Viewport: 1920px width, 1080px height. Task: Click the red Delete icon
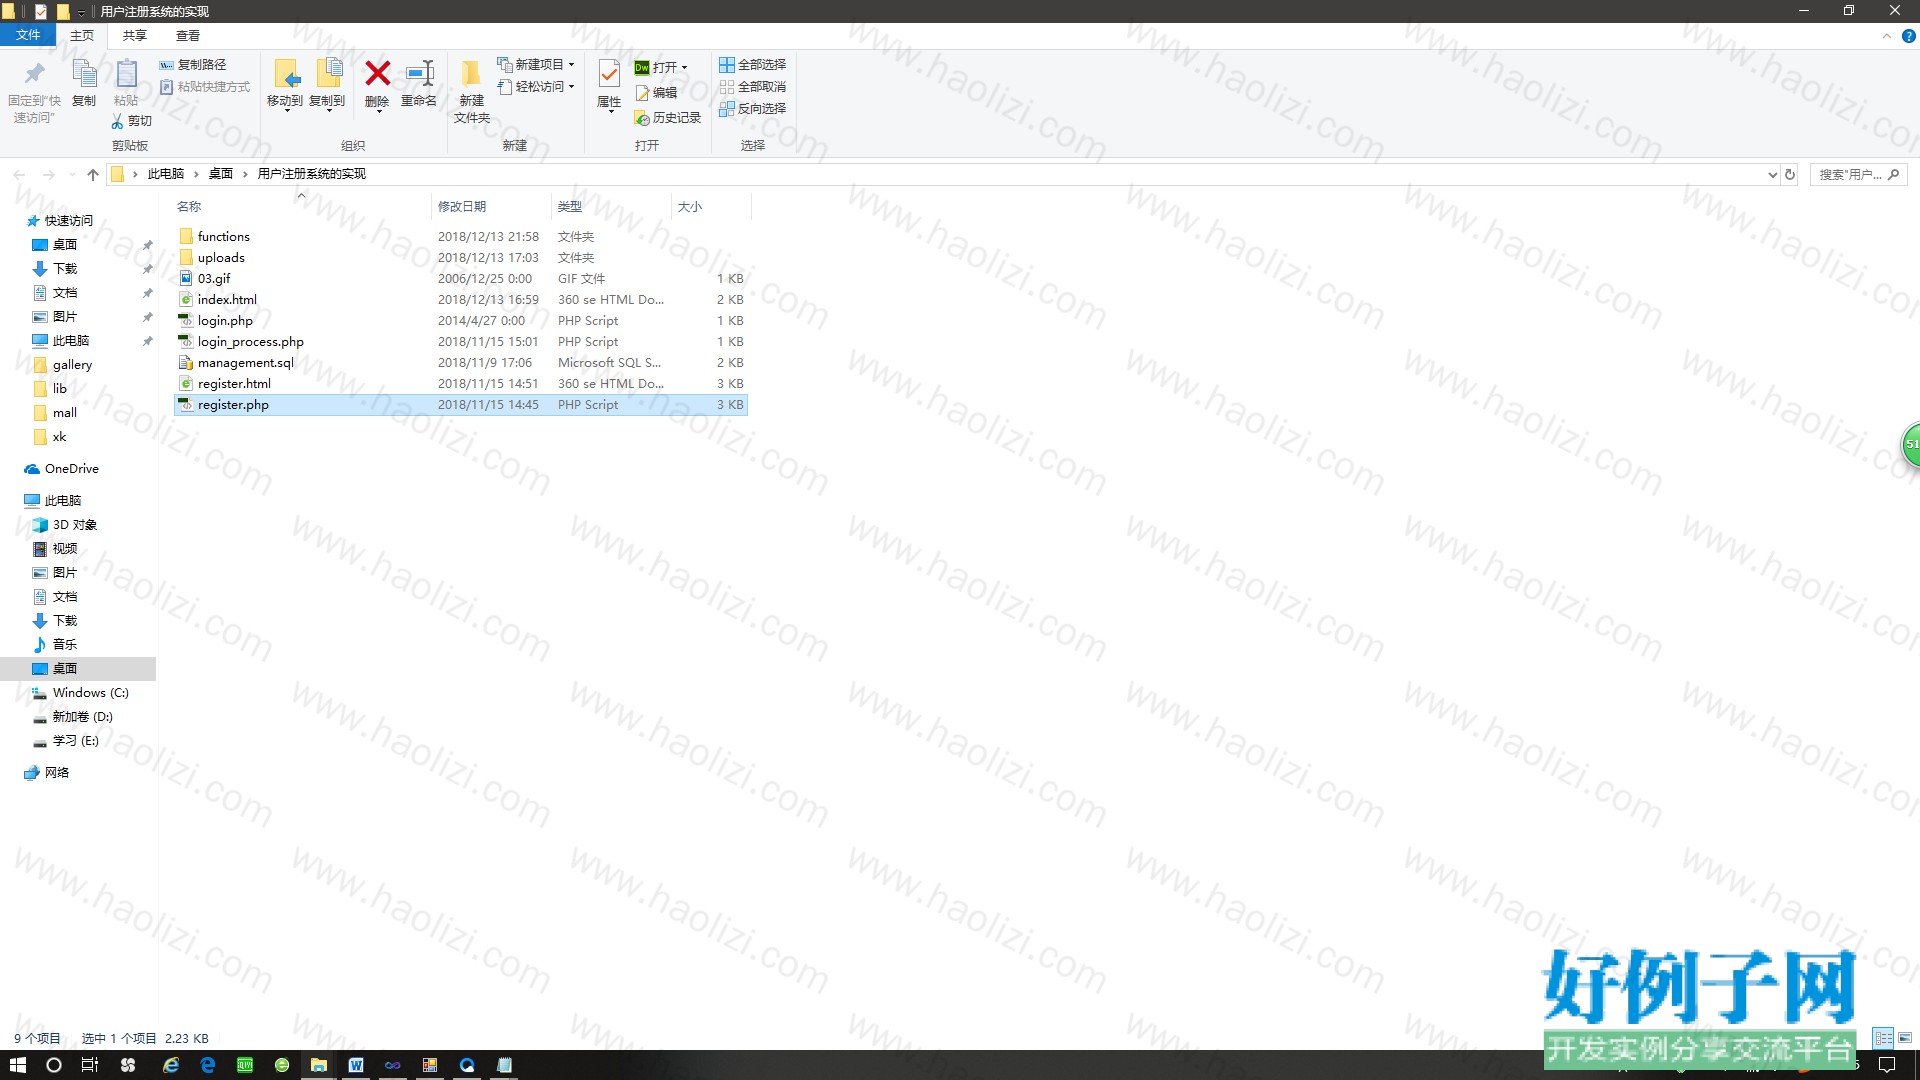pyautogui.click(x=377, y=73)
